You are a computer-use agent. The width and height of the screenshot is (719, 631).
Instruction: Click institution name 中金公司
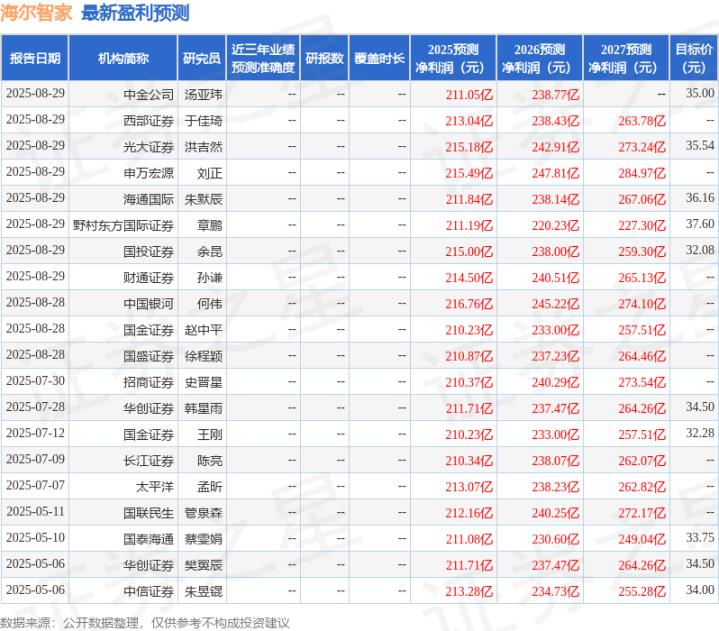click(149, 94)
